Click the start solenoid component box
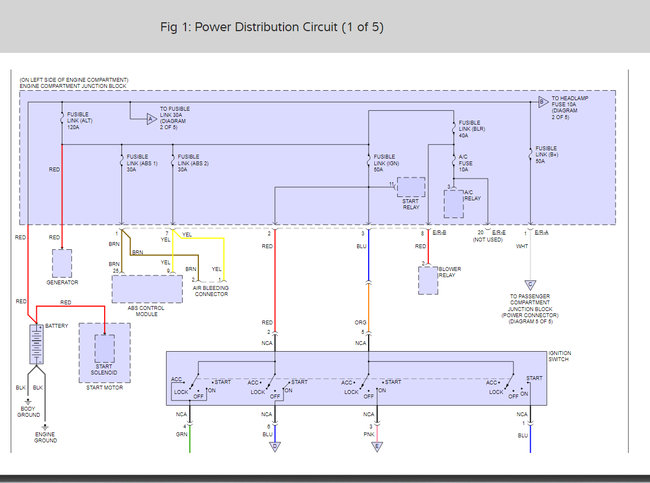 104,349
